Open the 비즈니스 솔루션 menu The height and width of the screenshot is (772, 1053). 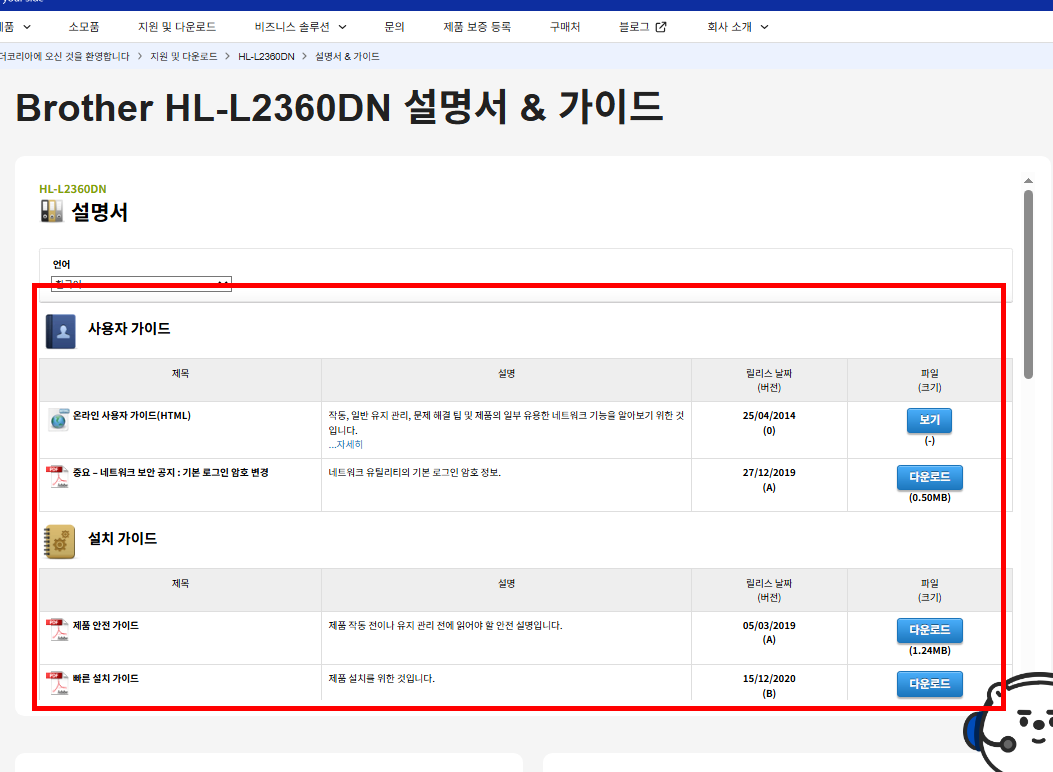click(x=298, y=27)
